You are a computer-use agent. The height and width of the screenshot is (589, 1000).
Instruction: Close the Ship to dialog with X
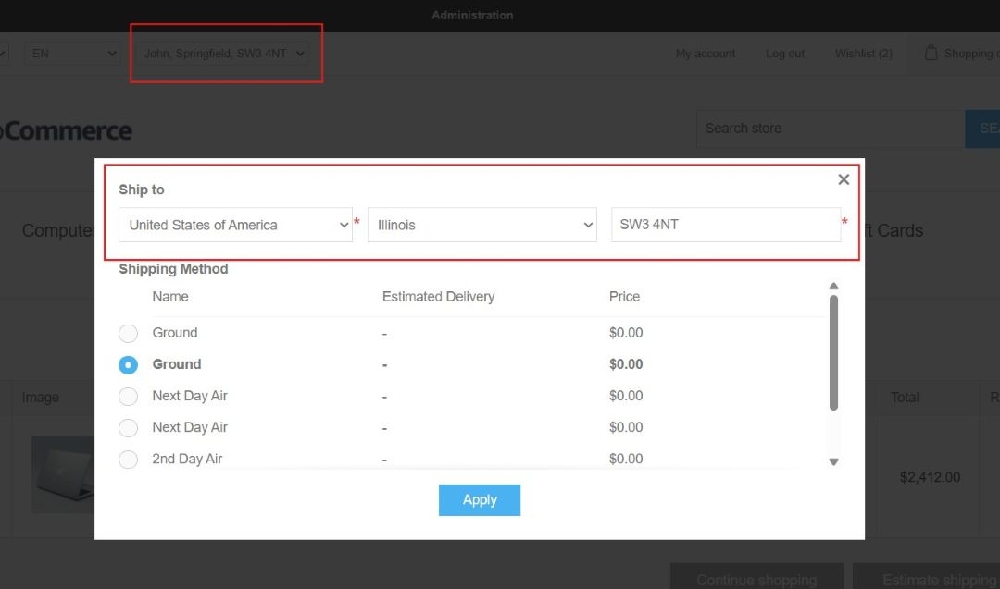click(x=843, y=180)
